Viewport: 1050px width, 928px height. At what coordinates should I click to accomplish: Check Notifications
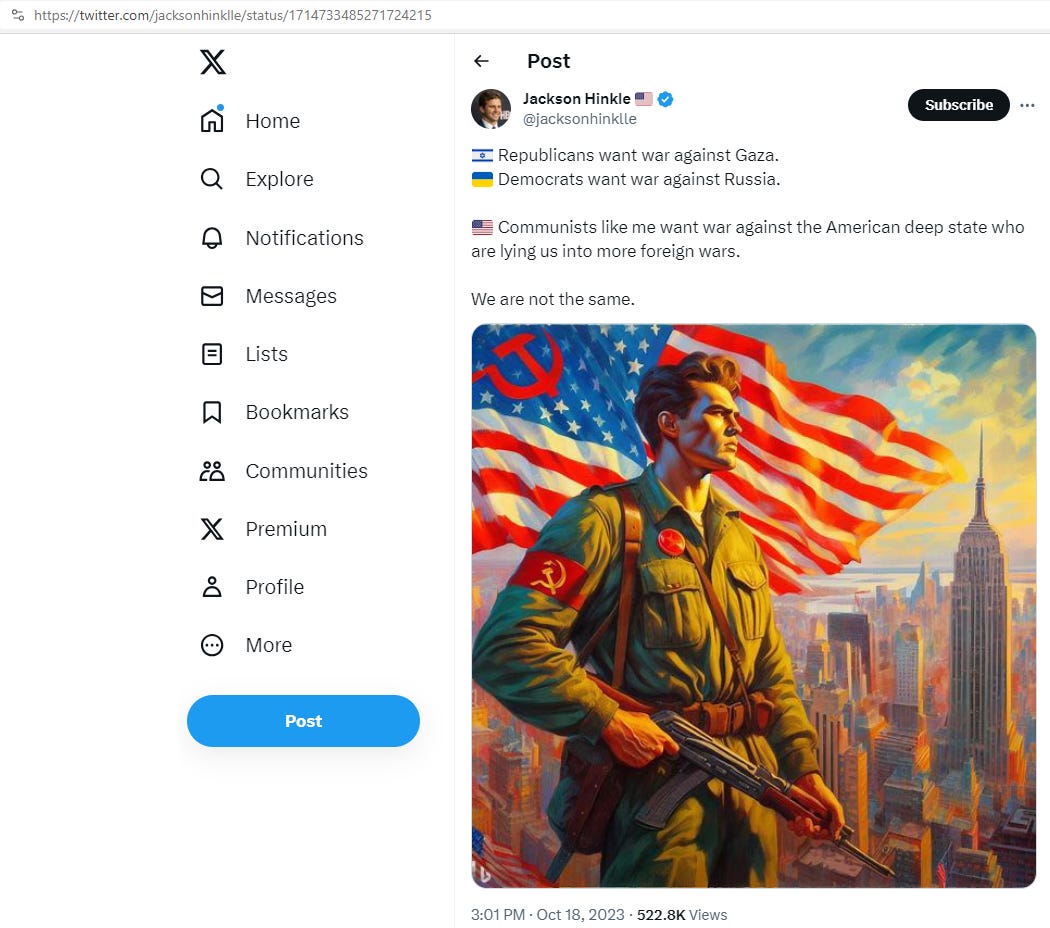(303, 238)
